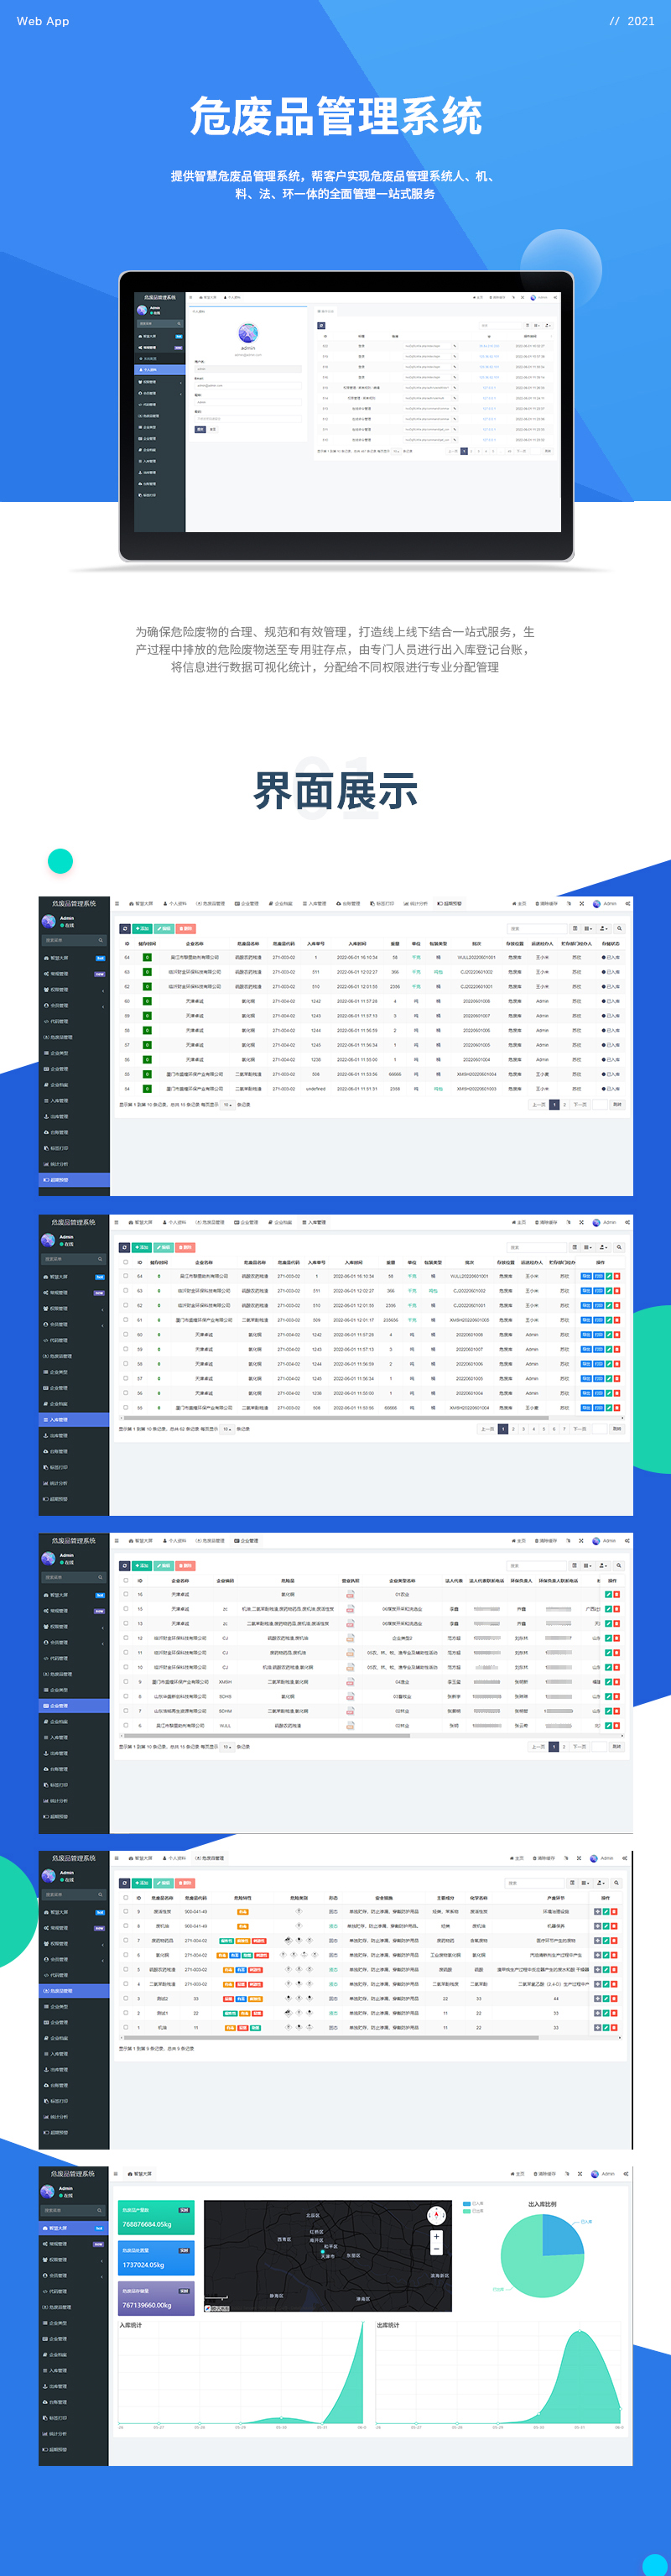Go to page 2 in the 入库管理 pagination
Viewport: 671px width, 2576px height.
(x=513, y=1429)
